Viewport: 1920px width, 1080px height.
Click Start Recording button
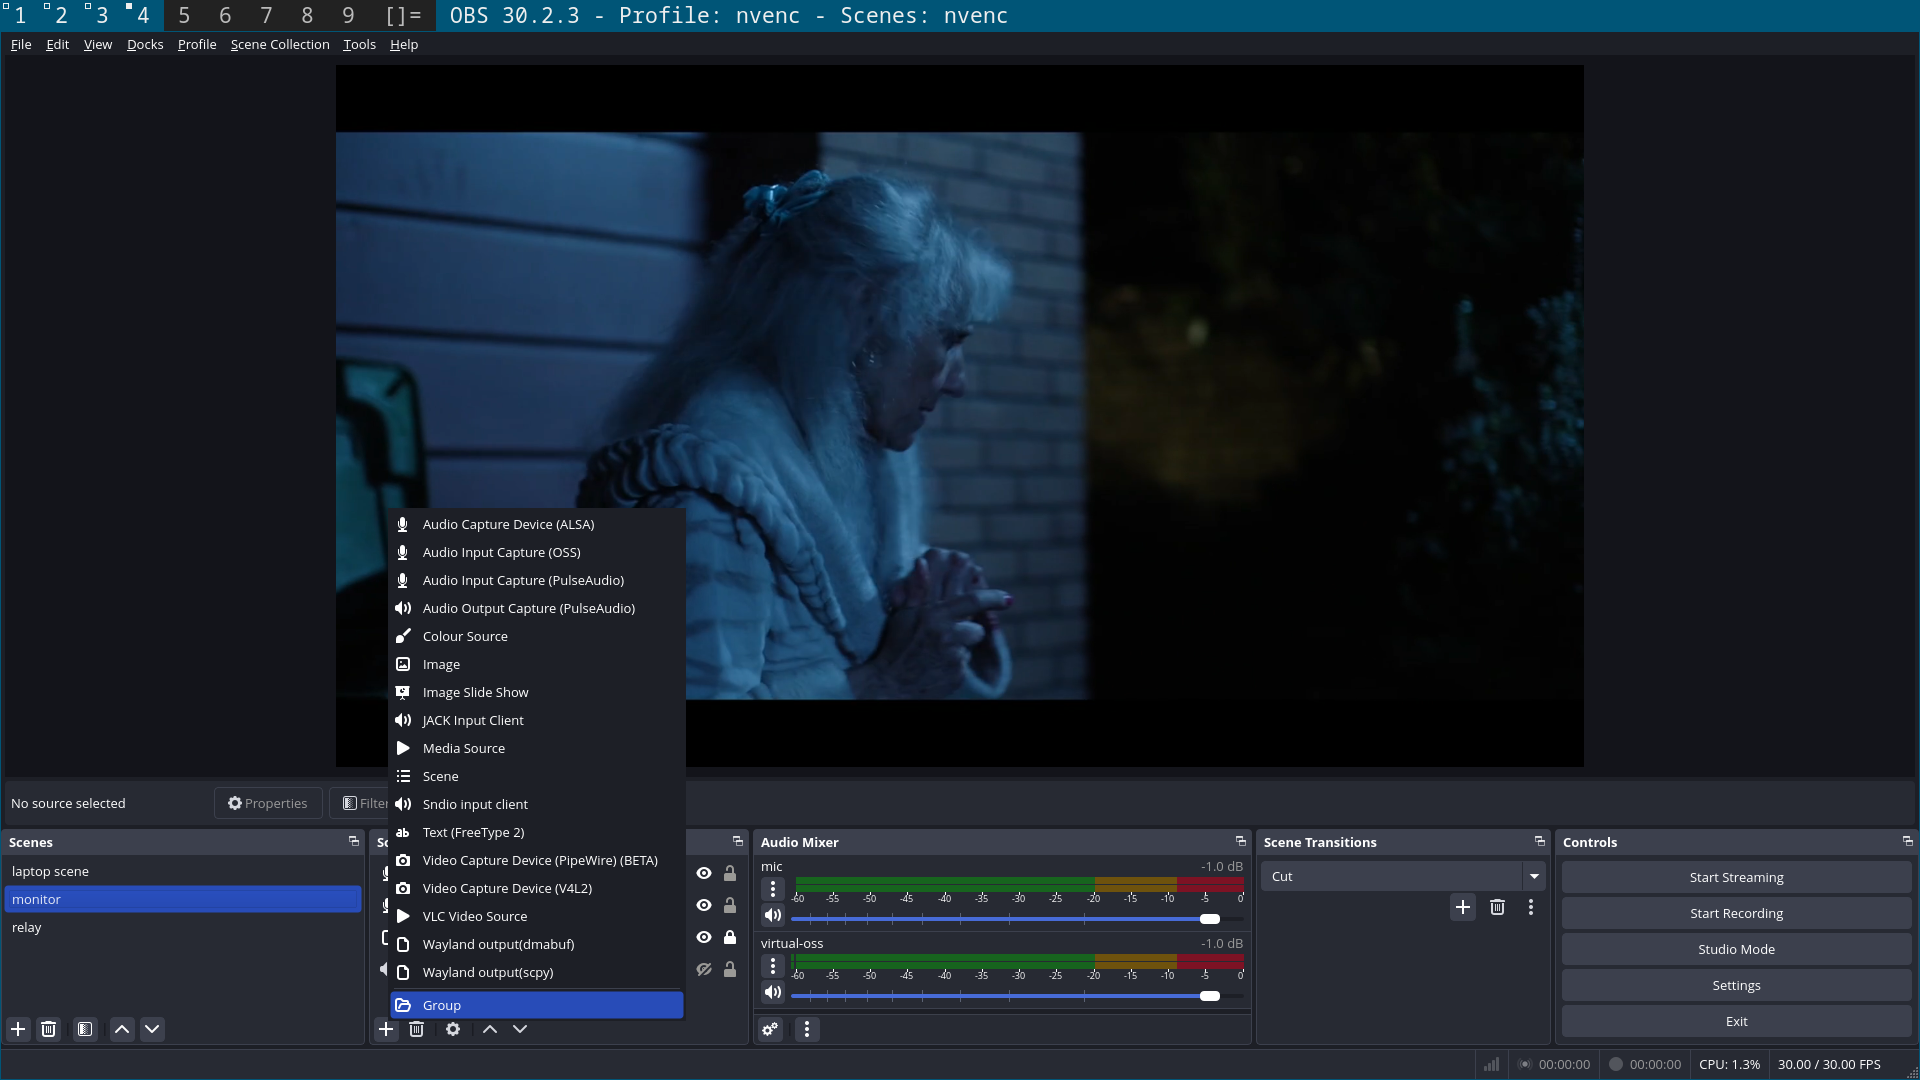1736,913
